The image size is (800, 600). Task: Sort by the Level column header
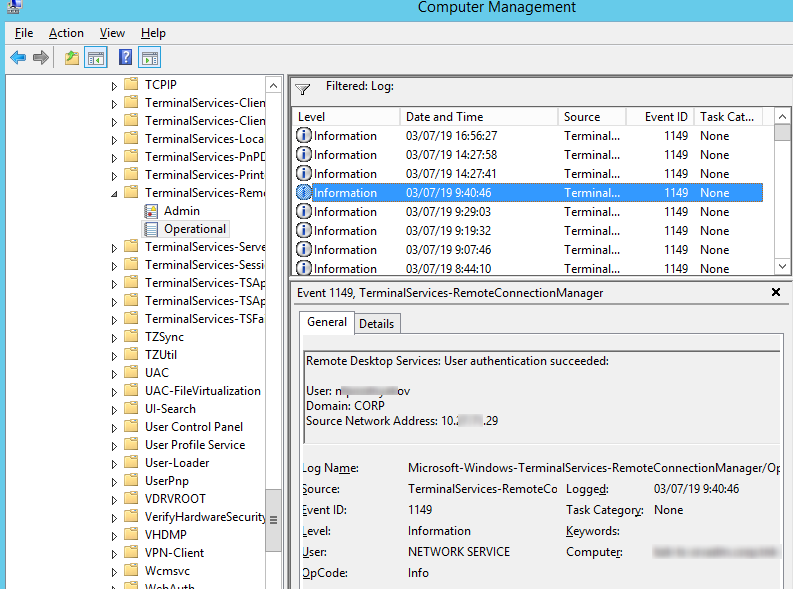point(347,117)
